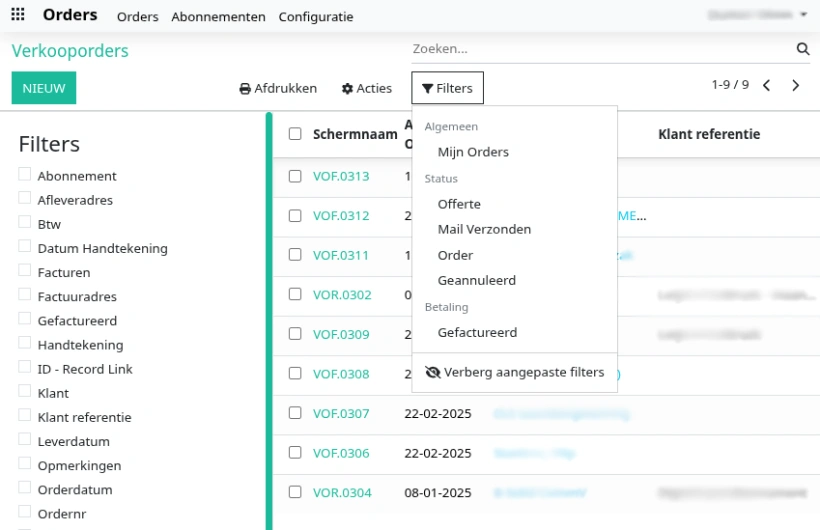Go to next page arrow

point(795,85)
